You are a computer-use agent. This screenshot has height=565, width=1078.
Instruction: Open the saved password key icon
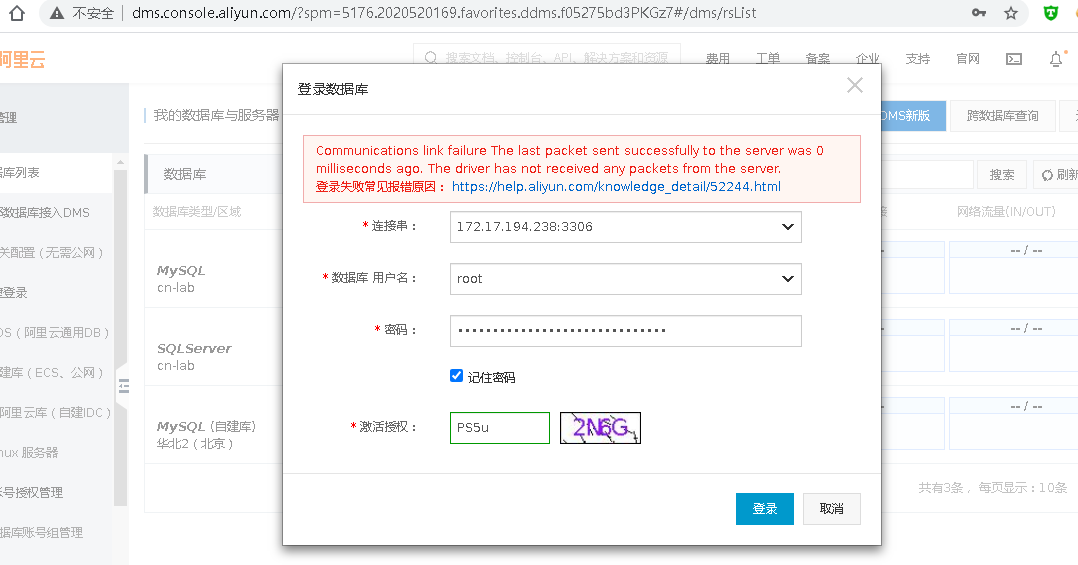[979, 13]
